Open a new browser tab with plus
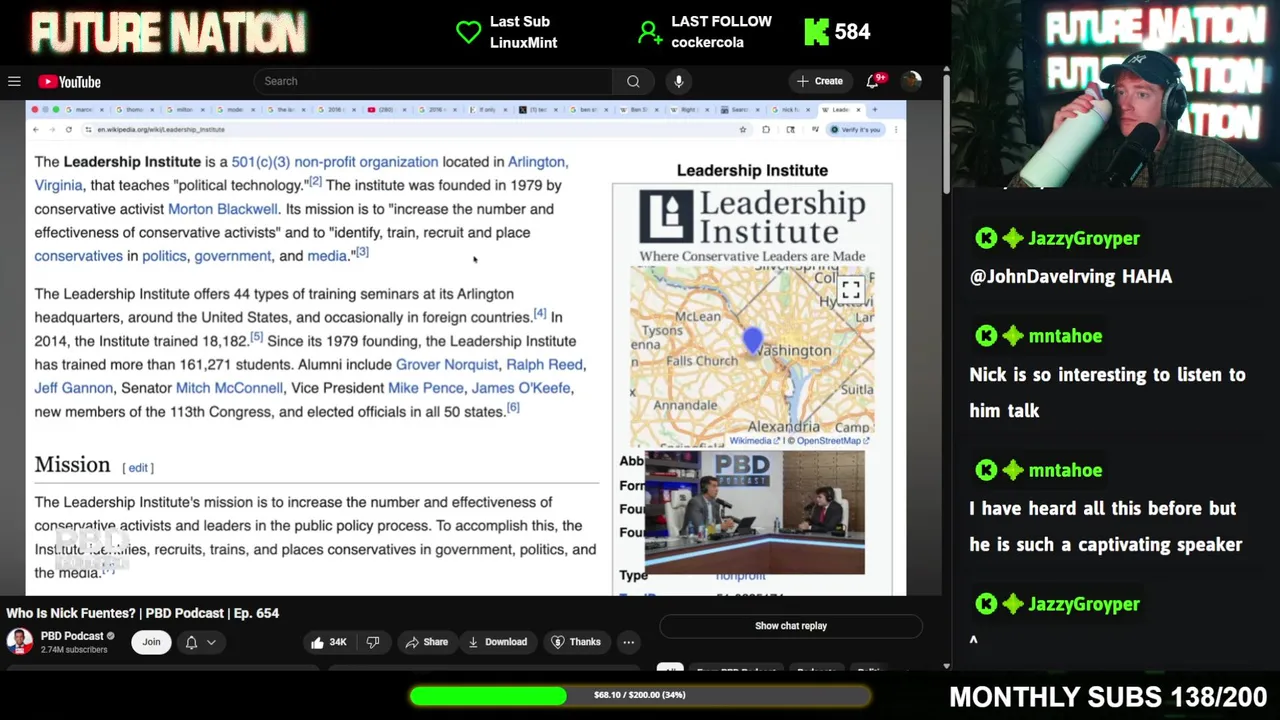This screenshot has height=720, width=1280. [874, 109]
